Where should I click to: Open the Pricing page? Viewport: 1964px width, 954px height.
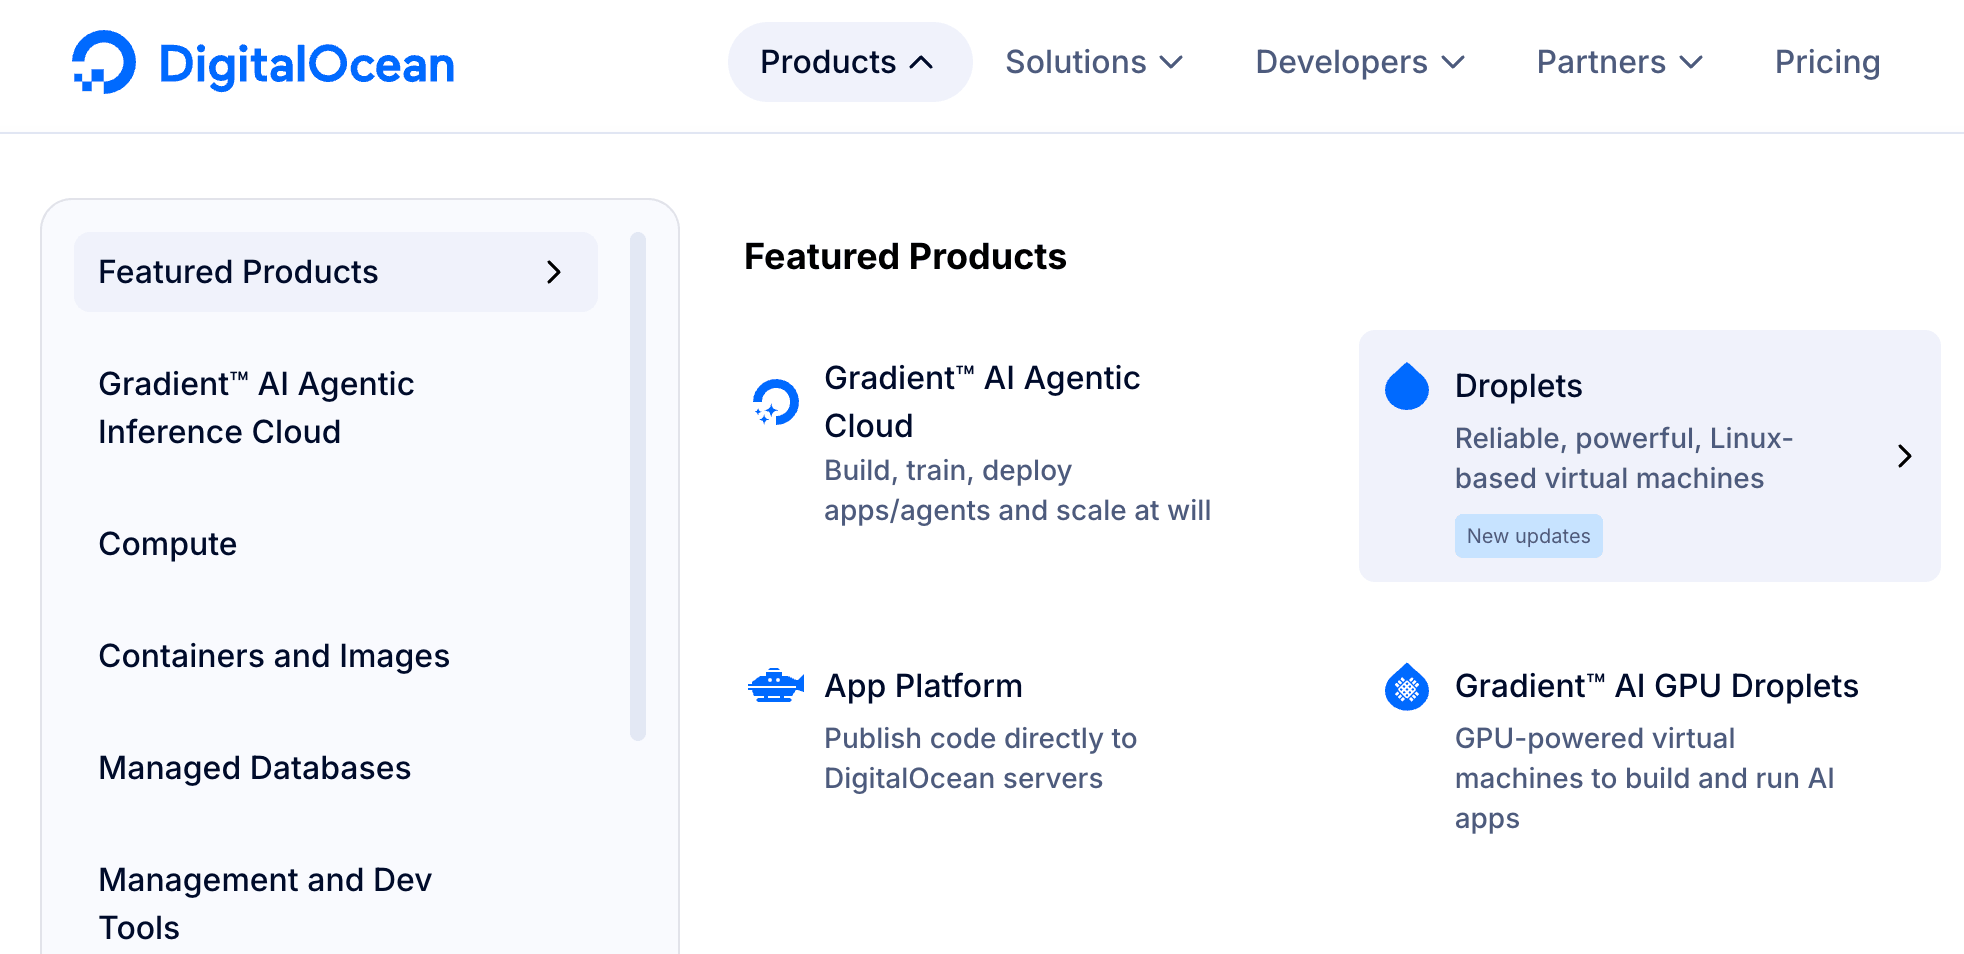pyautogui.click(x=1827, y=62)
